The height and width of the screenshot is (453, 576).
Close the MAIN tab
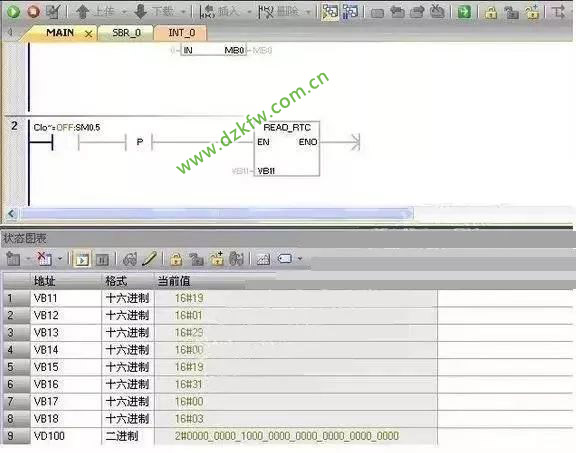click(x=89, y=34)
